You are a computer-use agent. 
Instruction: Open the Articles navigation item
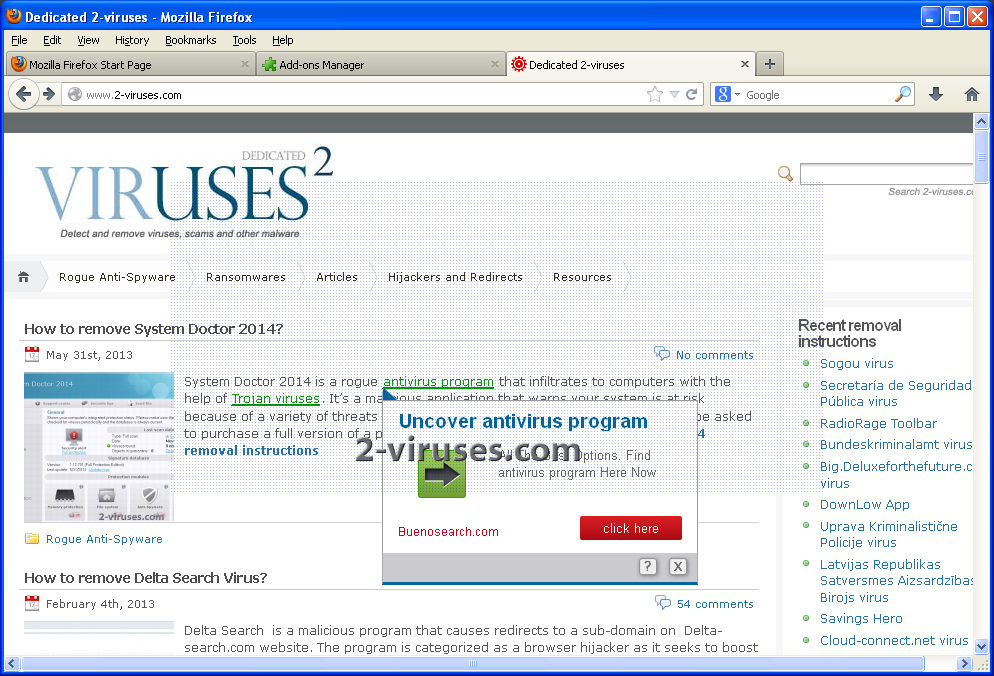point(337,277)
